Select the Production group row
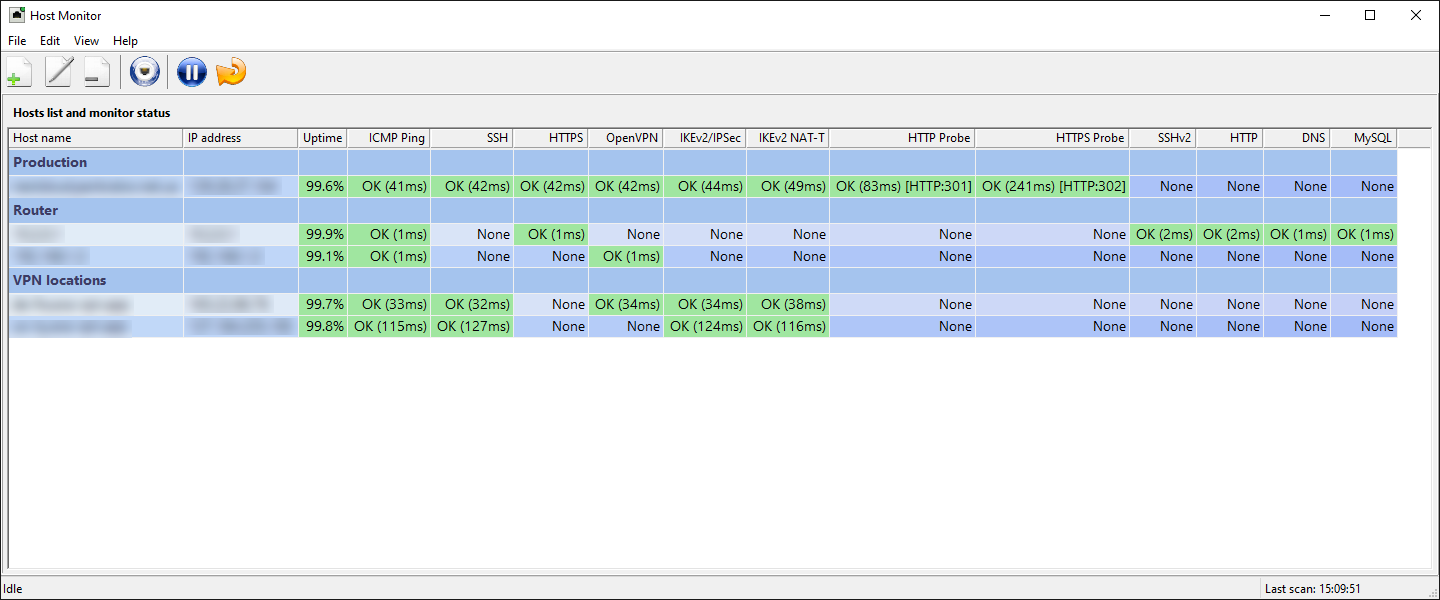The width and height of the screenshot is (1440, 600). point(703,162)
